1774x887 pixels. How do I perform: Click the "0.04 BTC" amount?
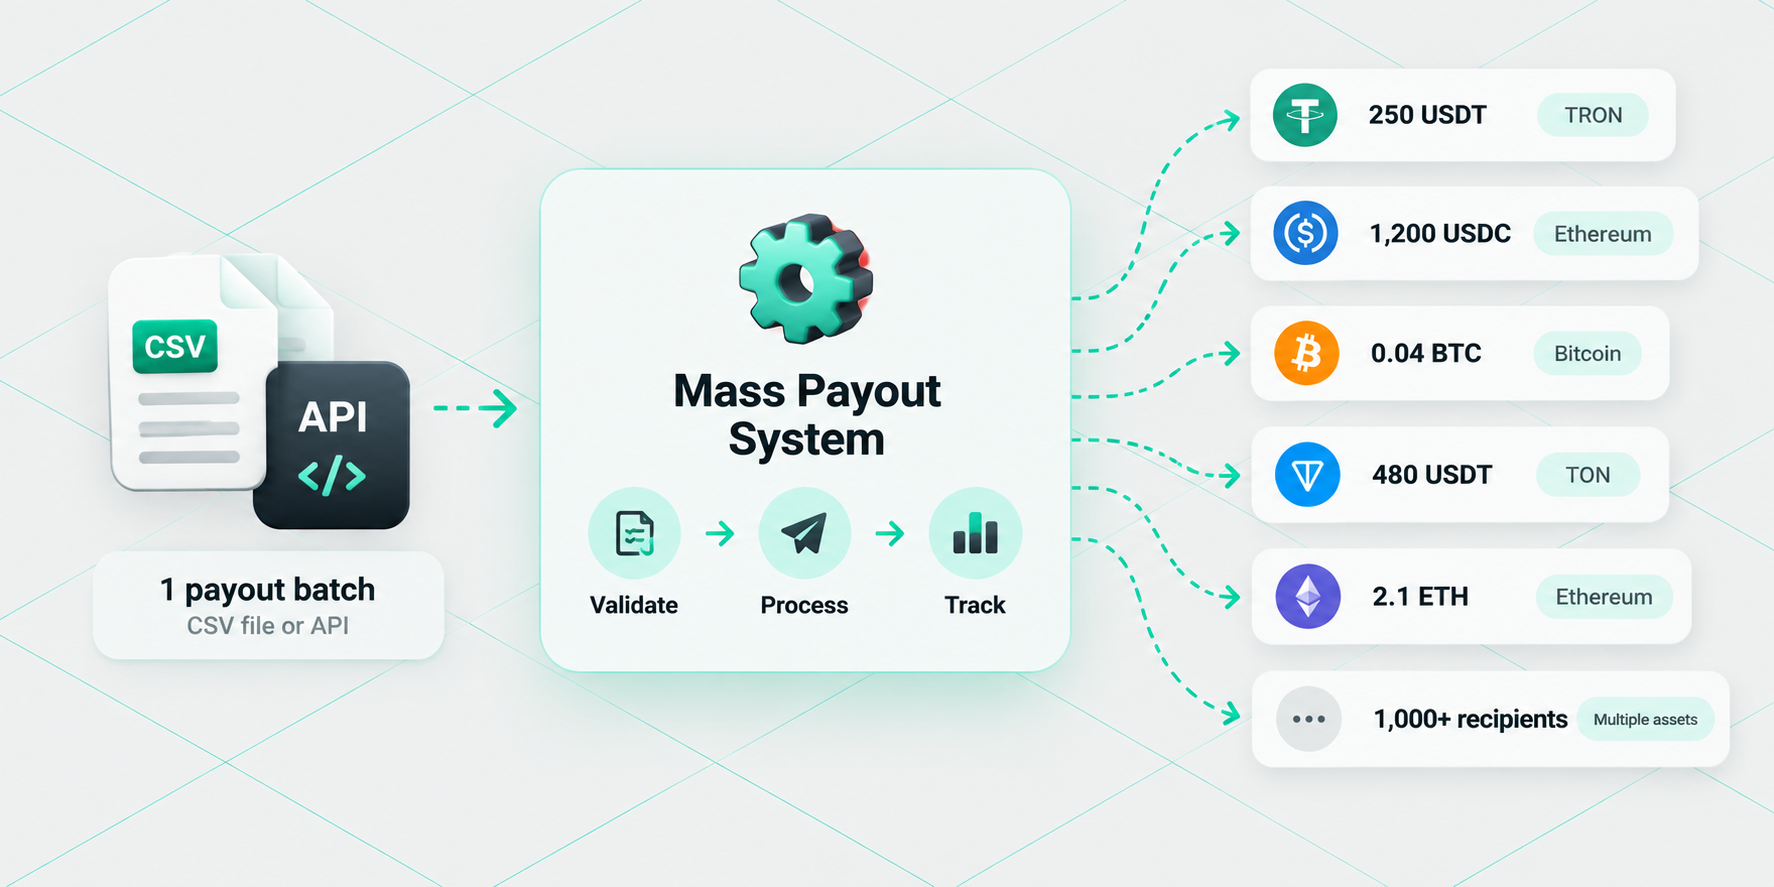tap(1426, 353)
